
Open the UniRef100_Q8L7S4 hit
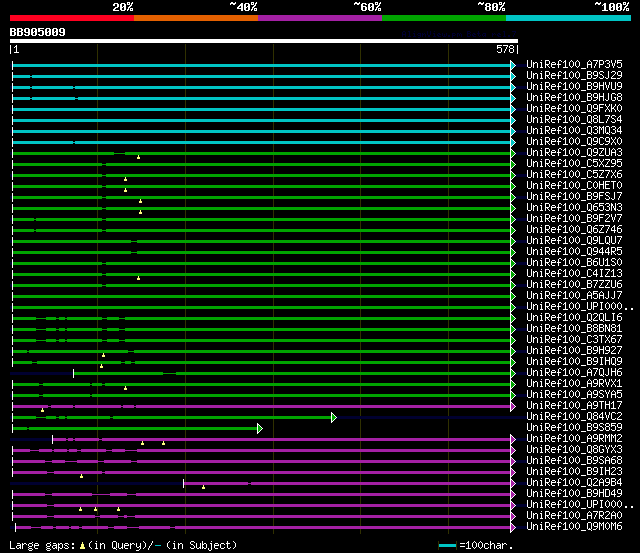point(574,120)
